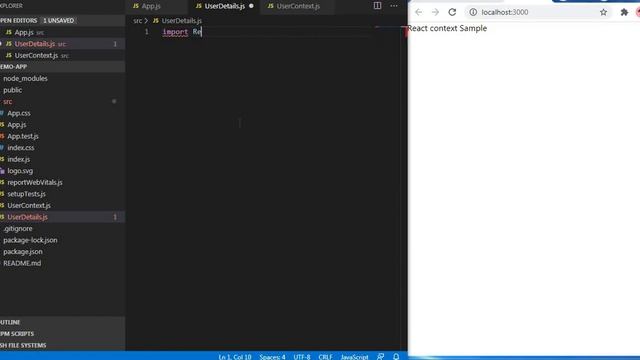Click the React context Sample text

[447, 28]
